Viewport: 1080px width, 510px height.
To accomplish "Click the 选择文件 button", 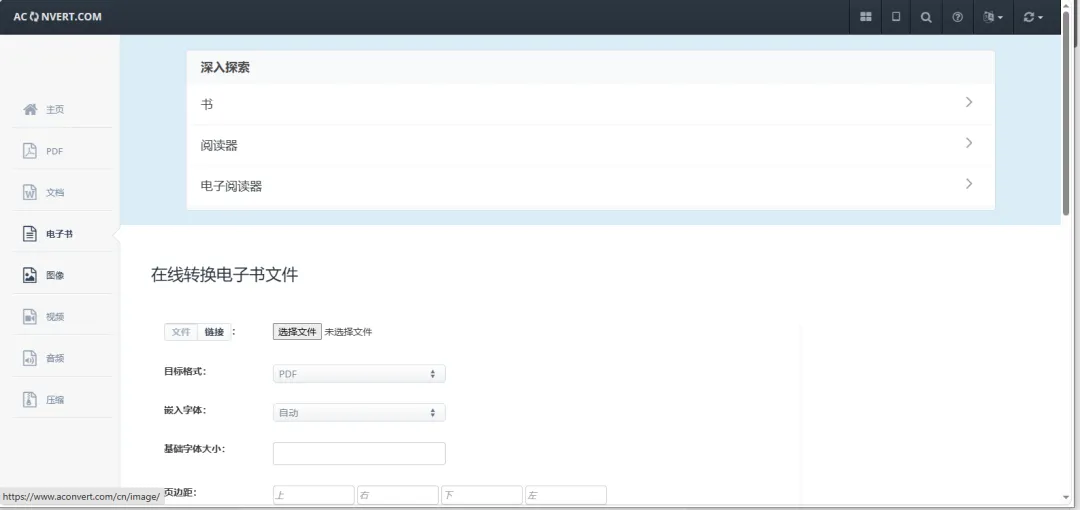I will (297, 332).
